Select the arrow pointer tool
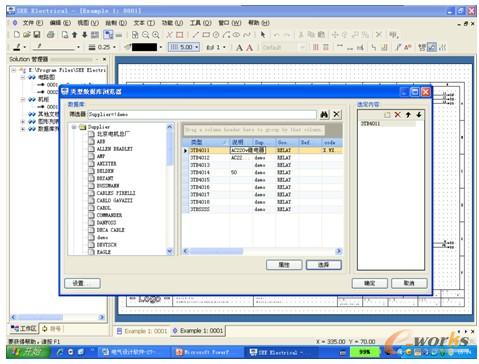 pos(263,35)
